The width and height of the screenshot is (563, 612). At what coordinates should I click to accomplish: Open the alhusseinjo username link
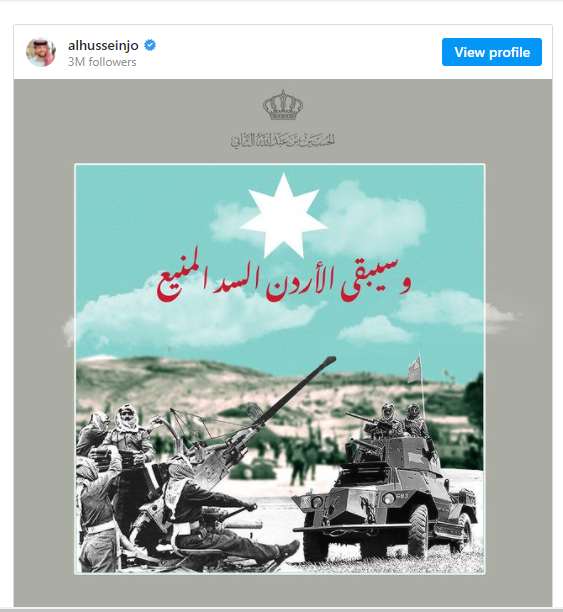[103, 45]
